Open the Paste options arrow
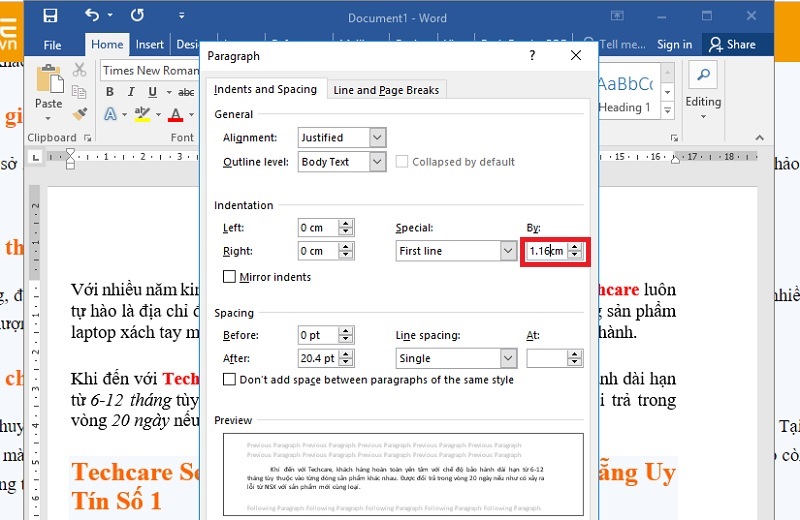Screen dimensions: 800x520 [x=48, y=118]
